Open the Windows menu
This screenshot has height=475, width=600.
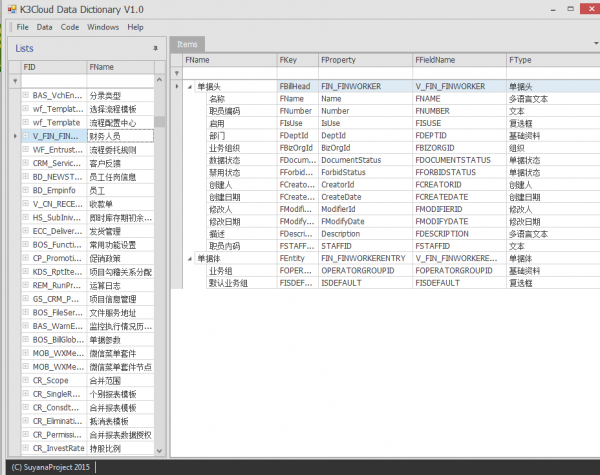(103, 27)
